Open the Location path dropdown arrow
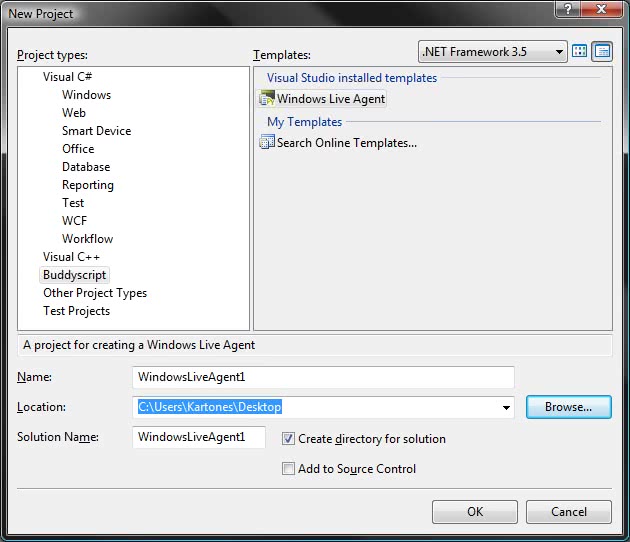Image resolution: width=630 pixels, height=542 pixels. [506, 407]
